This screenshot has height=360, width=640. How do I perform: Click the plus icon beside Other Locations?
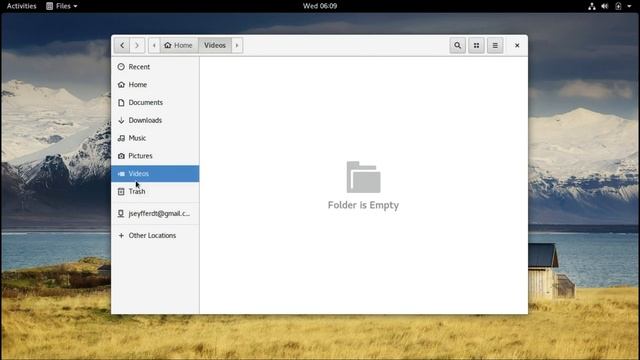(x=121, y=236)
